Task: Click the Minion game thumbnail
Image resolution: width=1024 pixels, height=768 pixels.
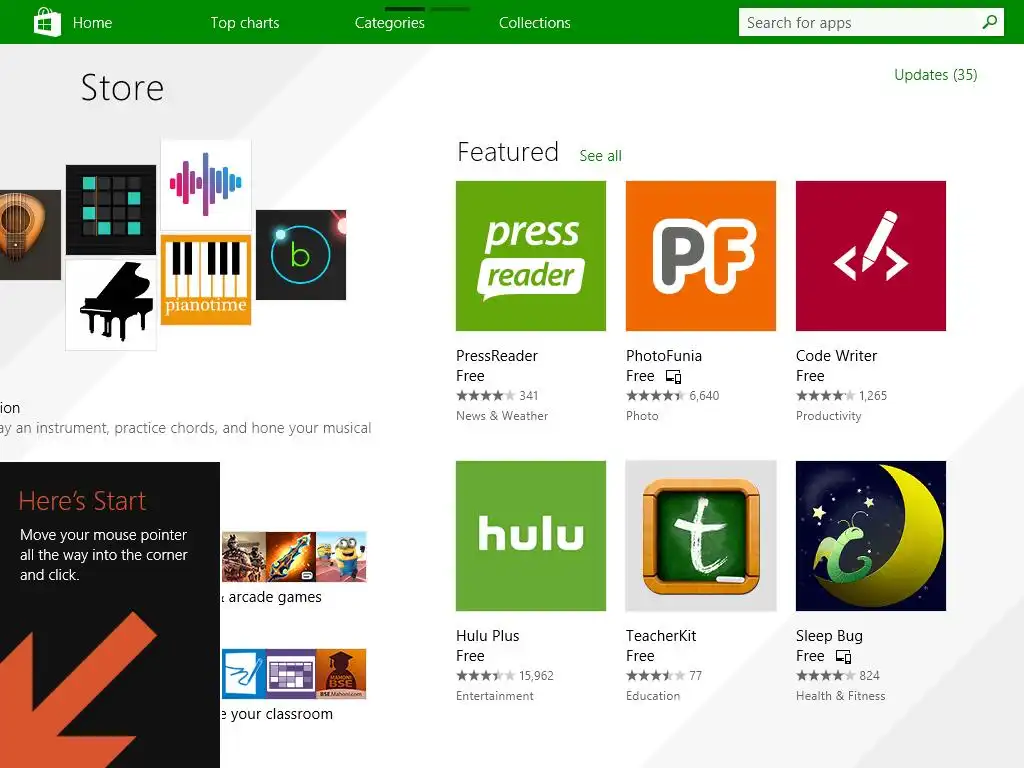Action: pyautogui.click(x=341, y=557)
